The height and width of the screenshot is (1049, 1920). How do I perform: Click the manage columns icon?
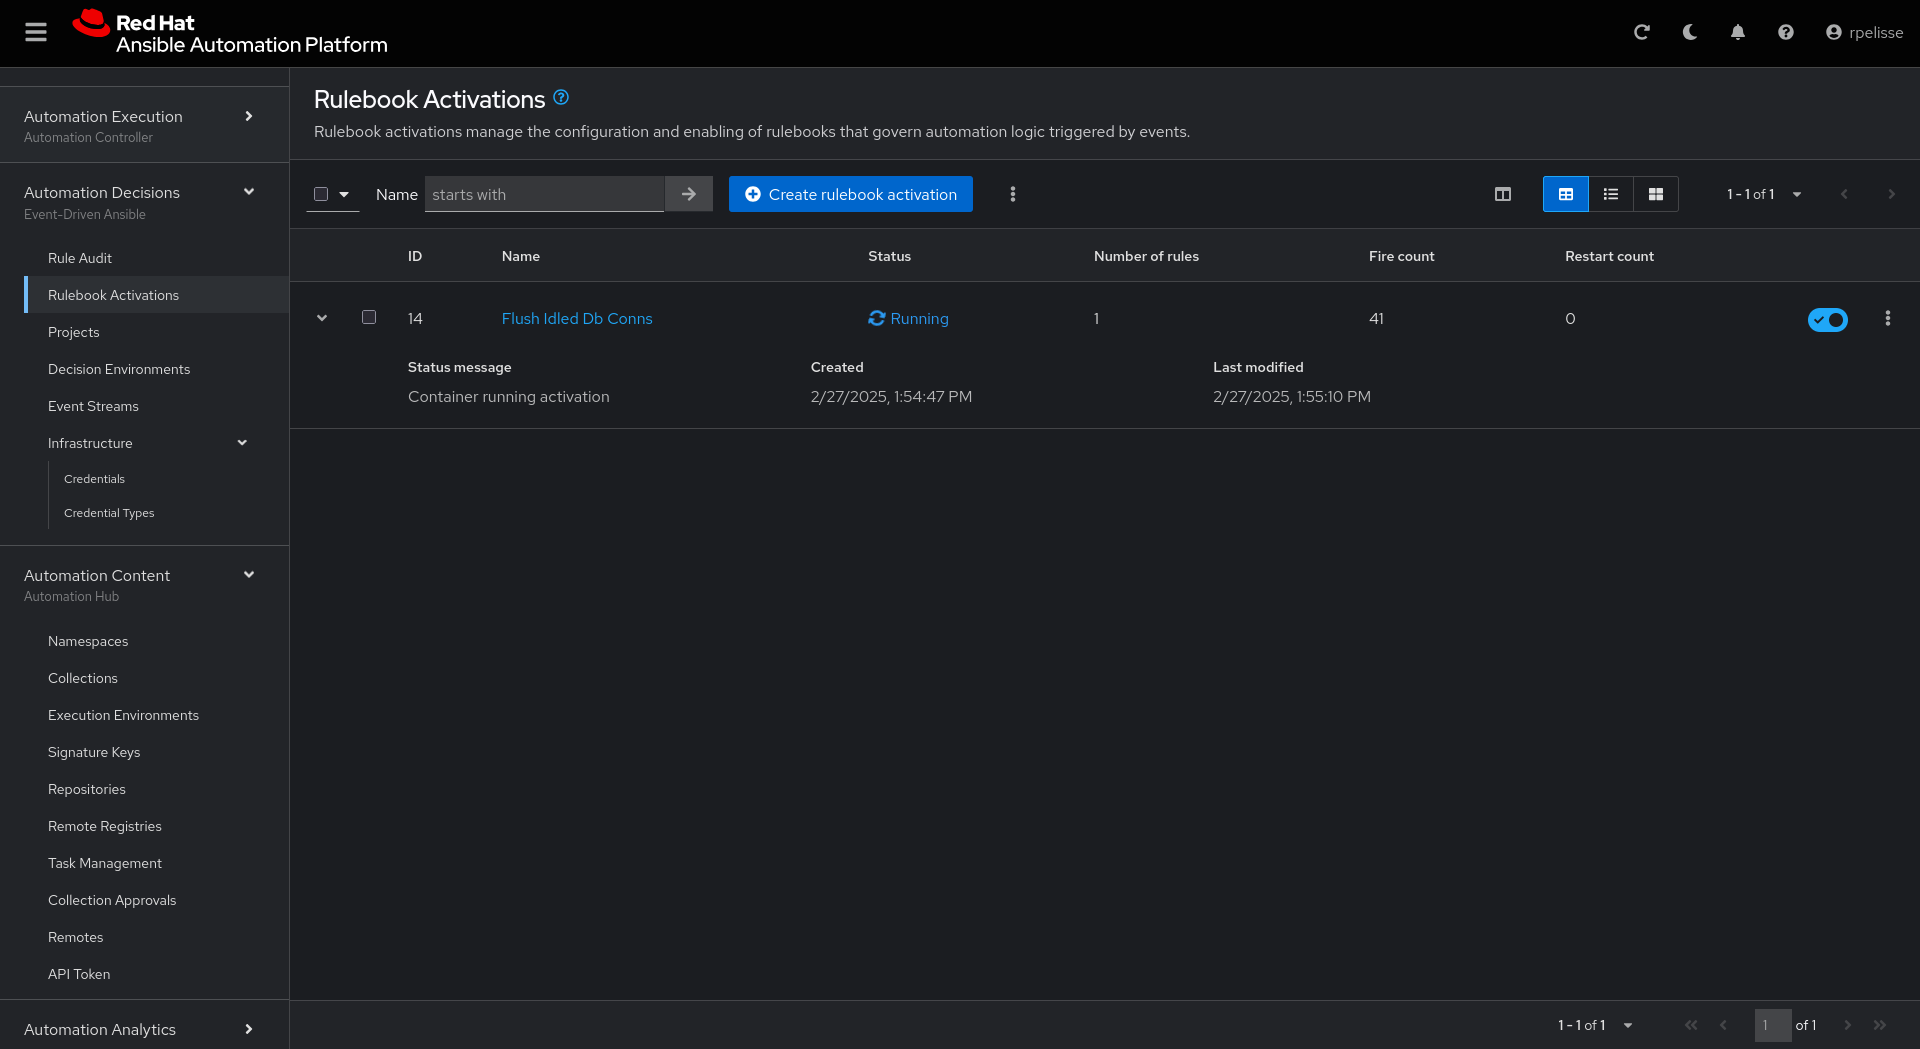(1502, 194)
